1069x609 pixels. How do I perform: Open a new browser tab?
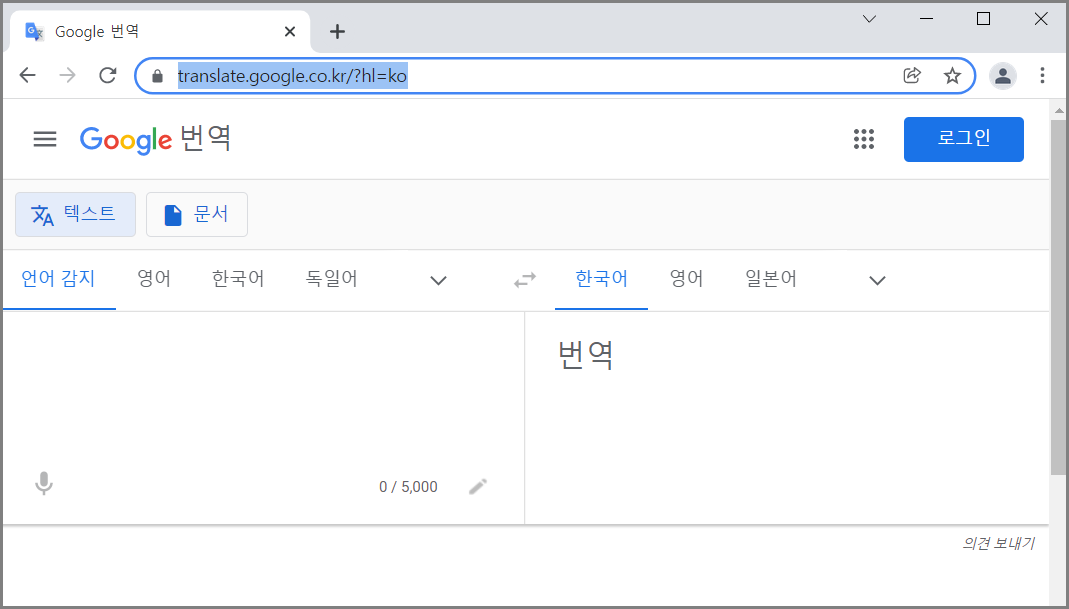[337, 31]
